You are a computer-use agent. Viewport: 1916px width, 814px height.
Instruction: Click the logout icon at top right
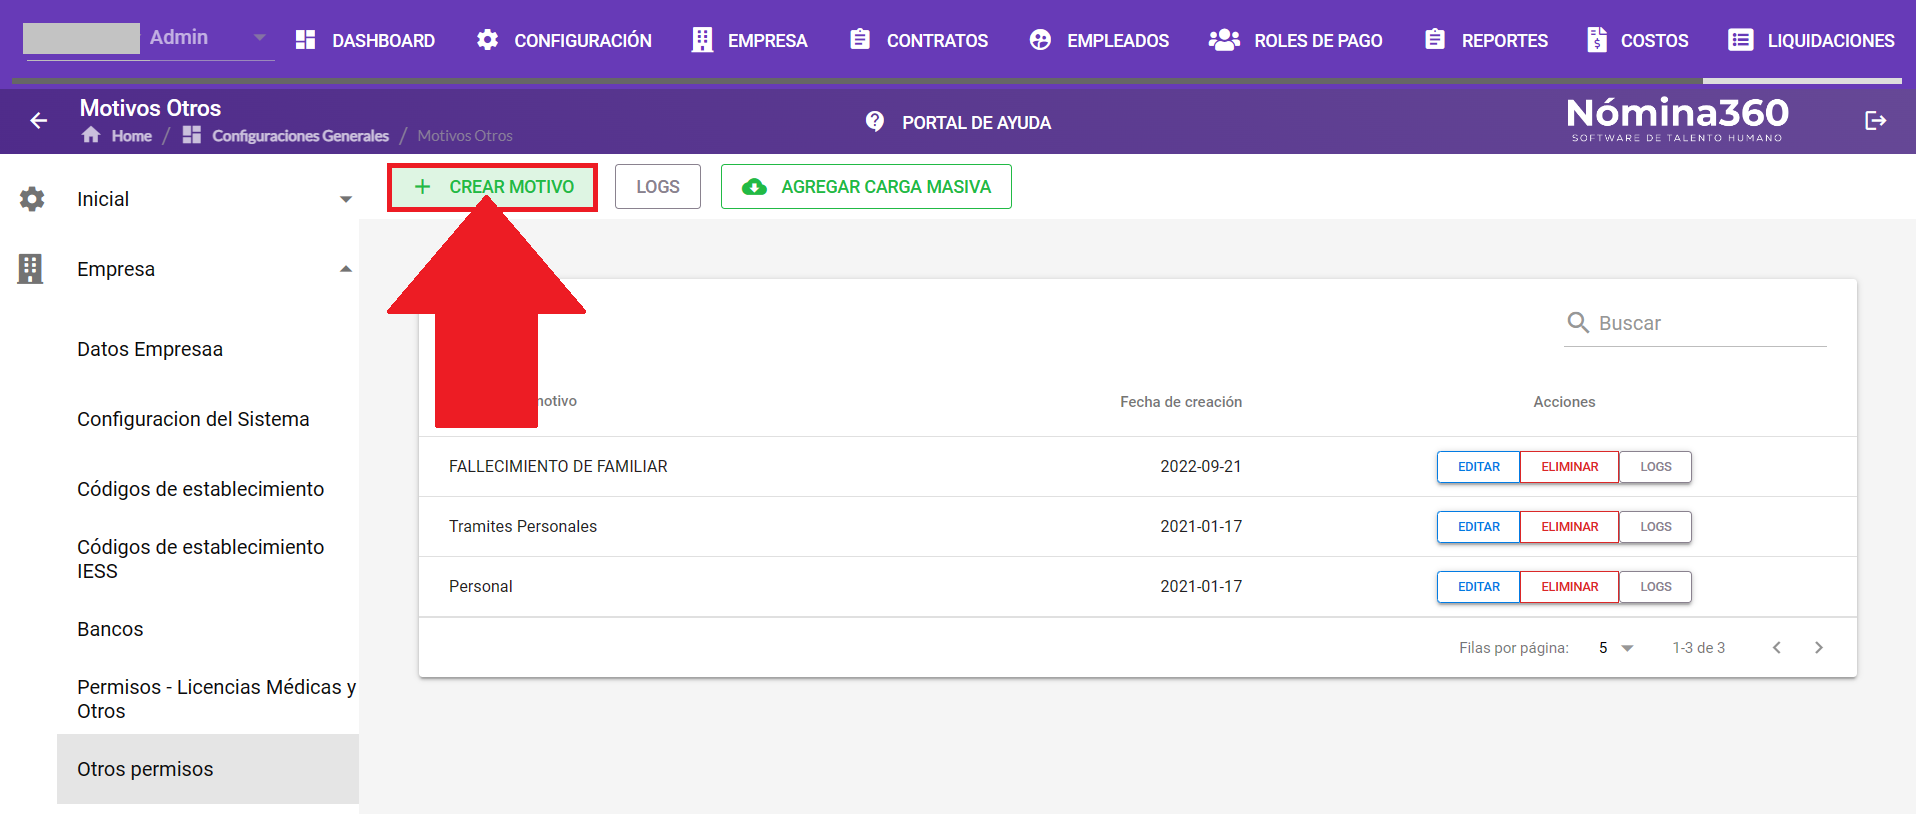point(1876,121)
